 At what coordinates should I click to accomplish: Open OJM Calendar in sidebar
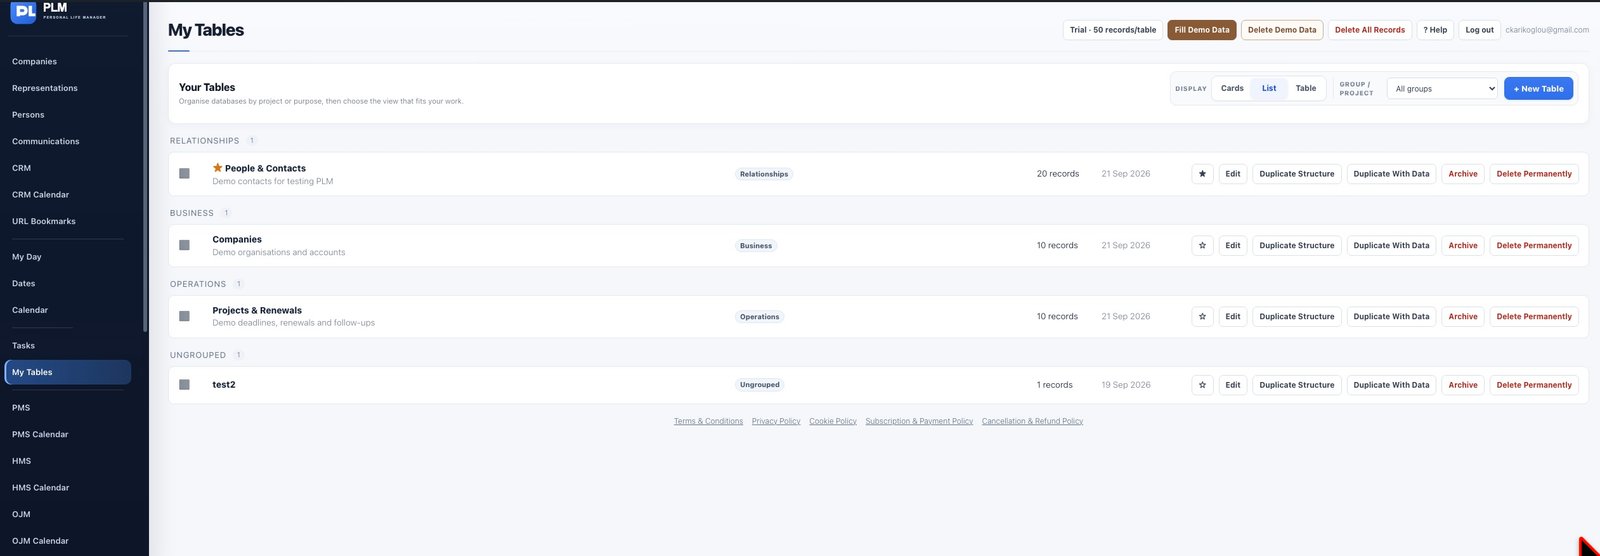[x=40, y=541]
